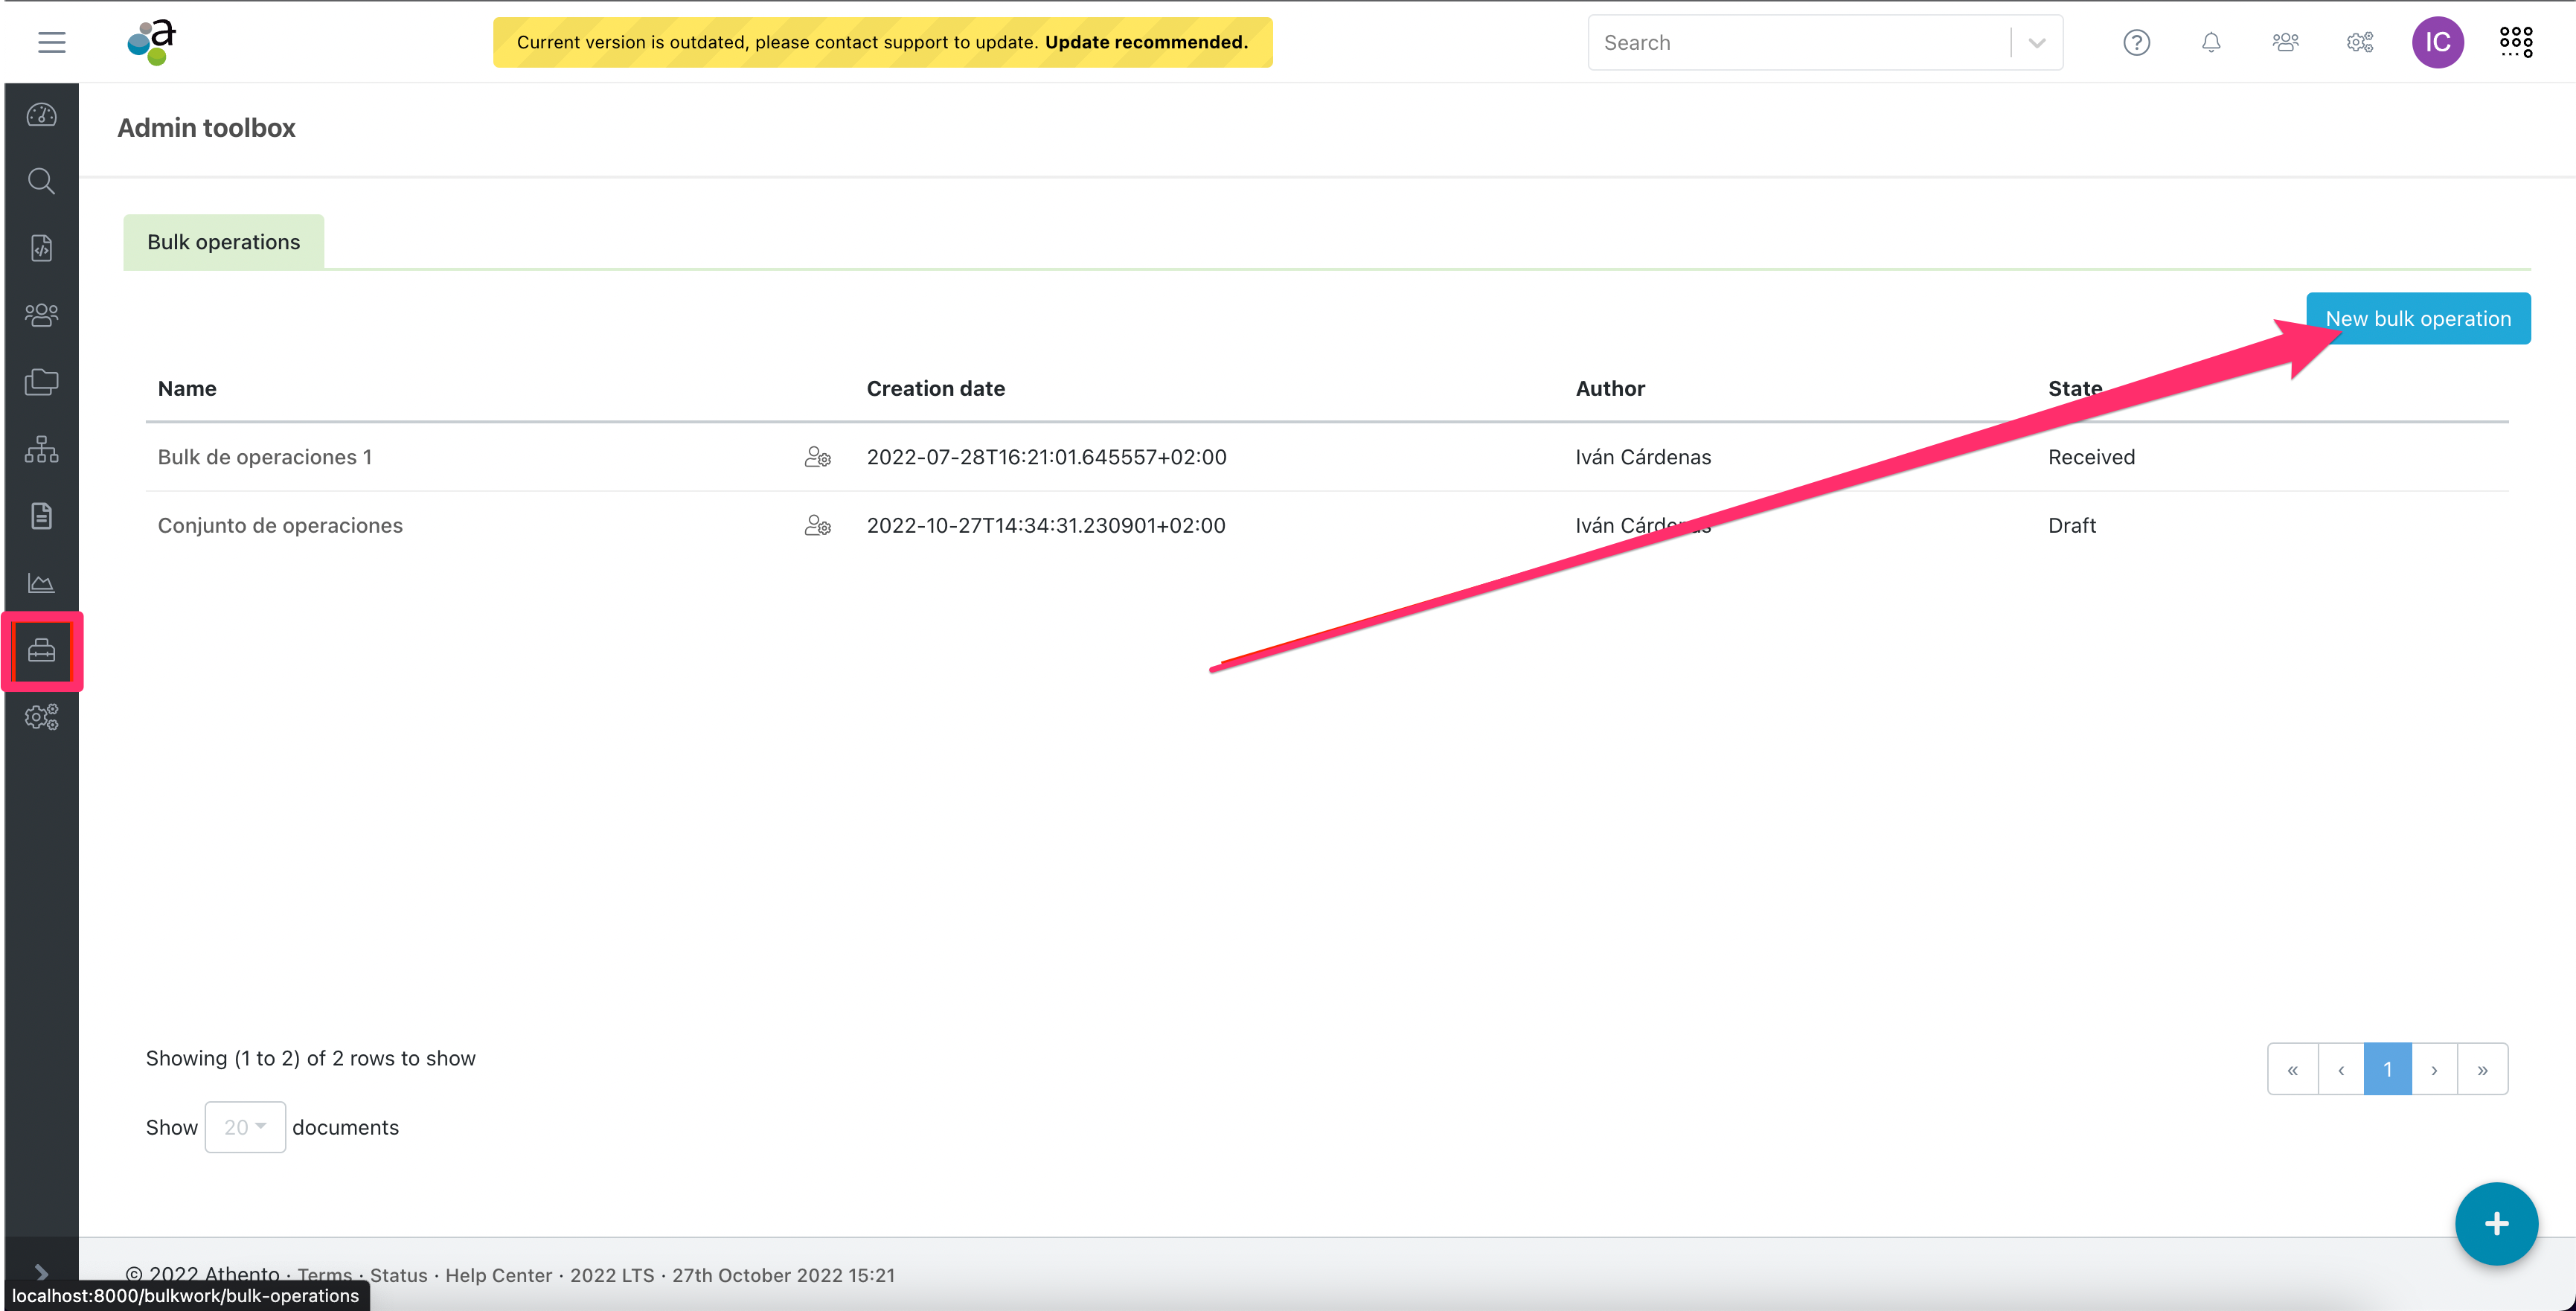Open the search box dropdown arrow
This screenshot has height=1311, width=2576.
click(x=2036, y=43)
